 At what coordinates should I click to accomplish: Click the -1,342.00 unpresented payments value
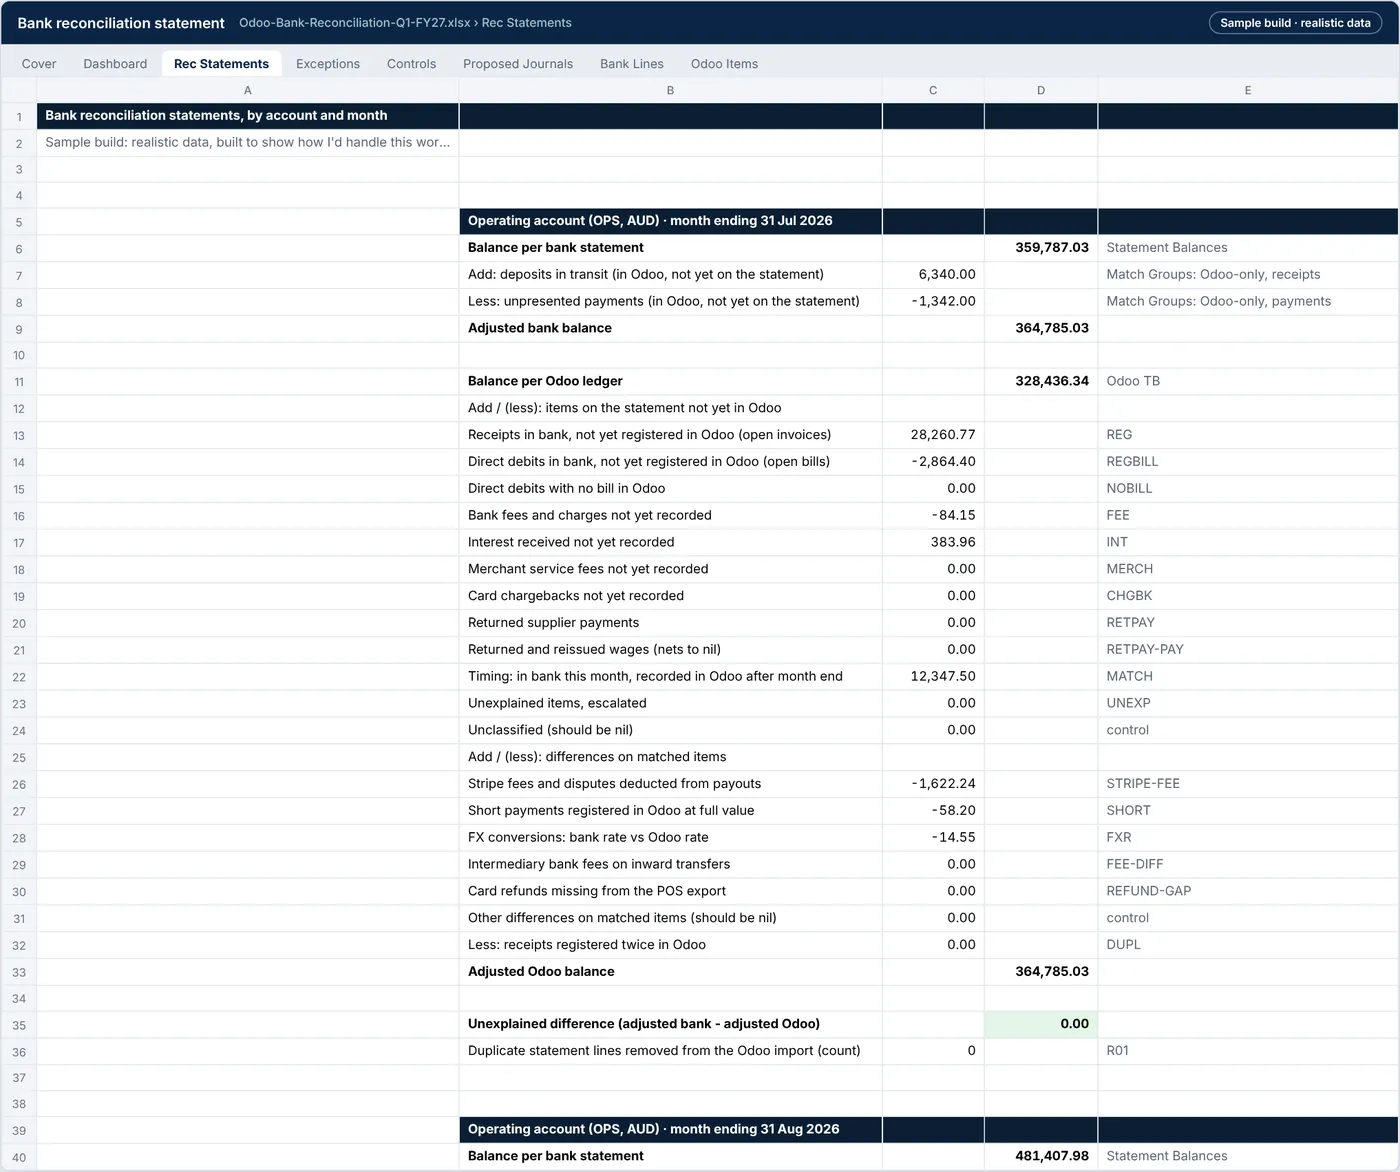(x=933, y=302)
